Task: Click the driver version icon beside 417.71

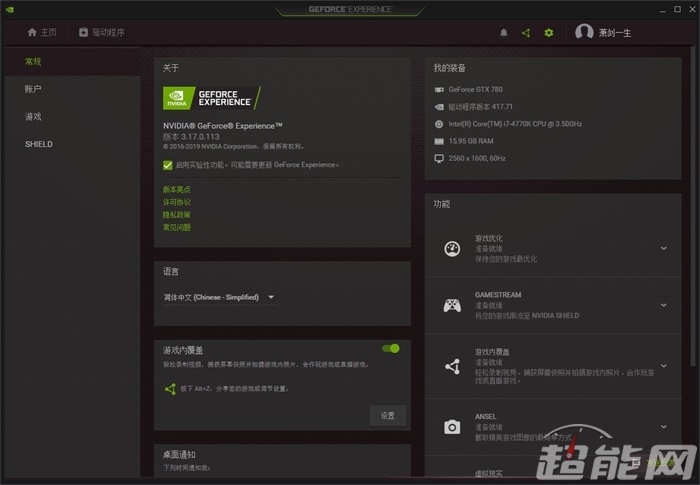Action: 439,107
